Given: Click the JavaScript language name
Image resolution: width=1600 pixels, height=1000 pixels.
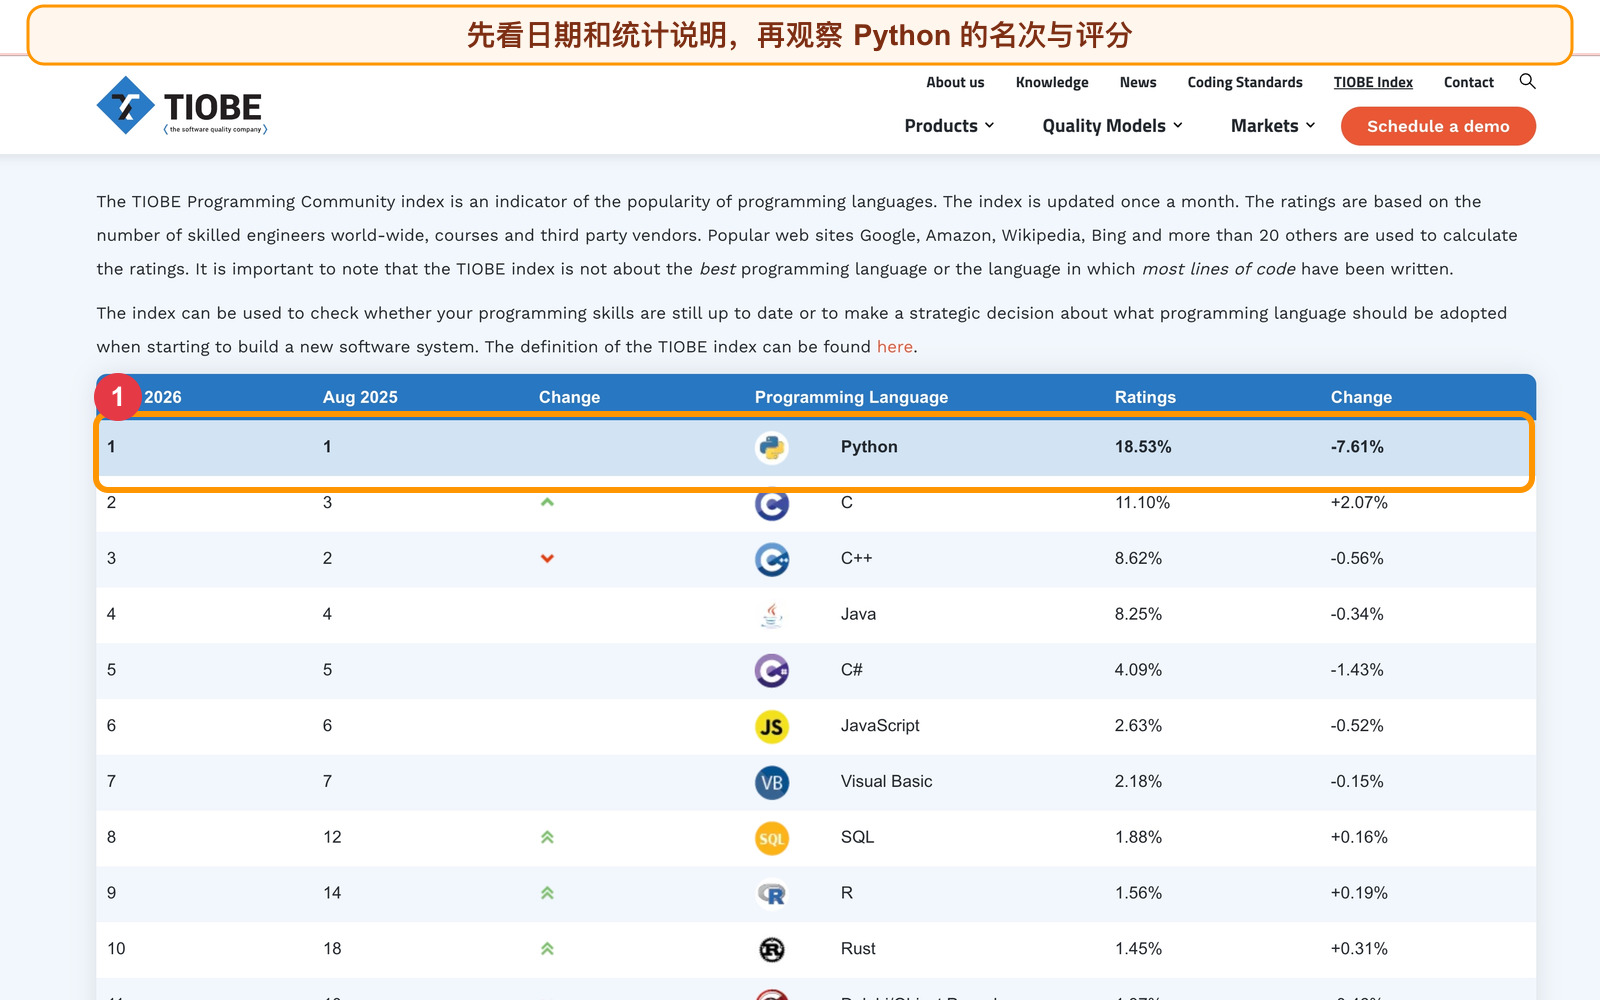Looking at the screenshot, I should pyautogui.click(x=880, y=726).
